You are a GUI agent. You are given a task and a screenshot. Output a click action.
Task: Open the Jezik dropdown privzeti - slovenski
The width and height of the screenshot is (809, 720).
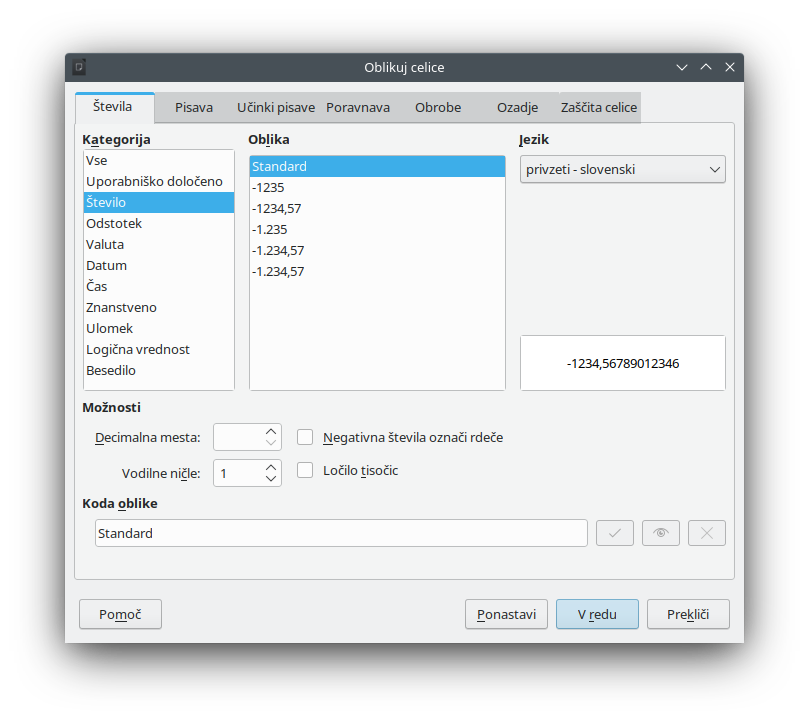click(x=622, y=169)
